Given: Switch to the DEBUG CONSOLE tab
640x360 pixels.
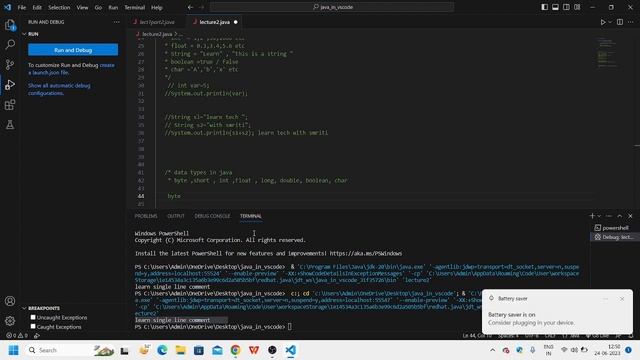Looking at the screenshot, I should pos(212,216).
